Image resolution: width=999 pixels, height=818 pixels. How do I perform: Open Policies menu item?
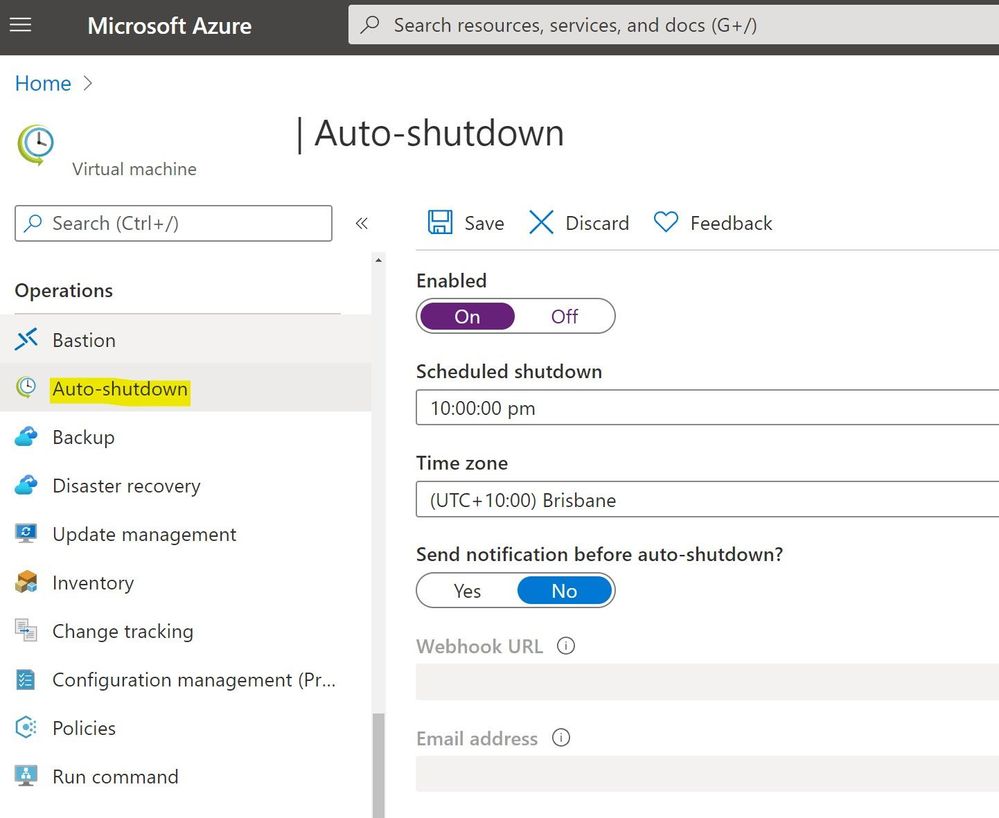click(185, 728)
